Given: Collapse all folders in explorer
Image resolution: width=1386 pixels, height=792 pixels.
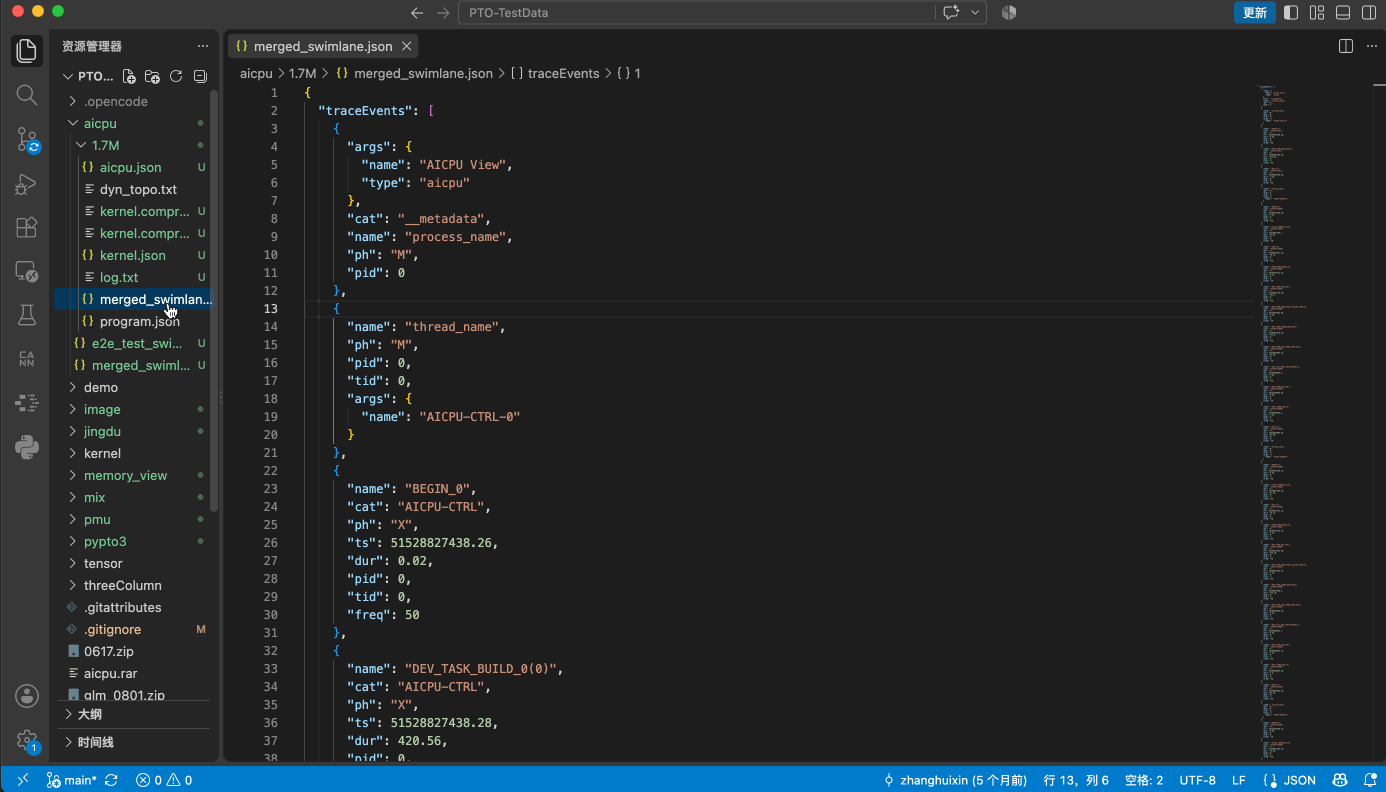Looking at the screenshot, I should click(200, 76).
